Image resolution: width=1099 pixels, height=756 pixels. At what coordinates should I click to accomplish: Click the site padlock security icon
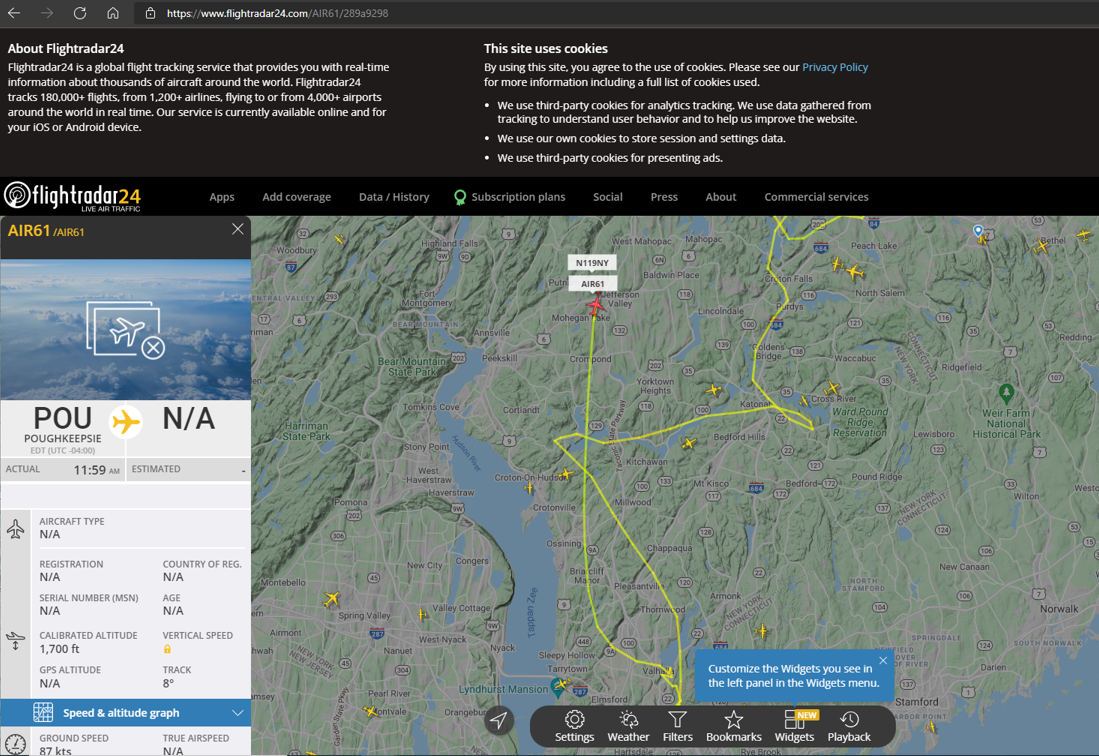(x=150, y=13)
